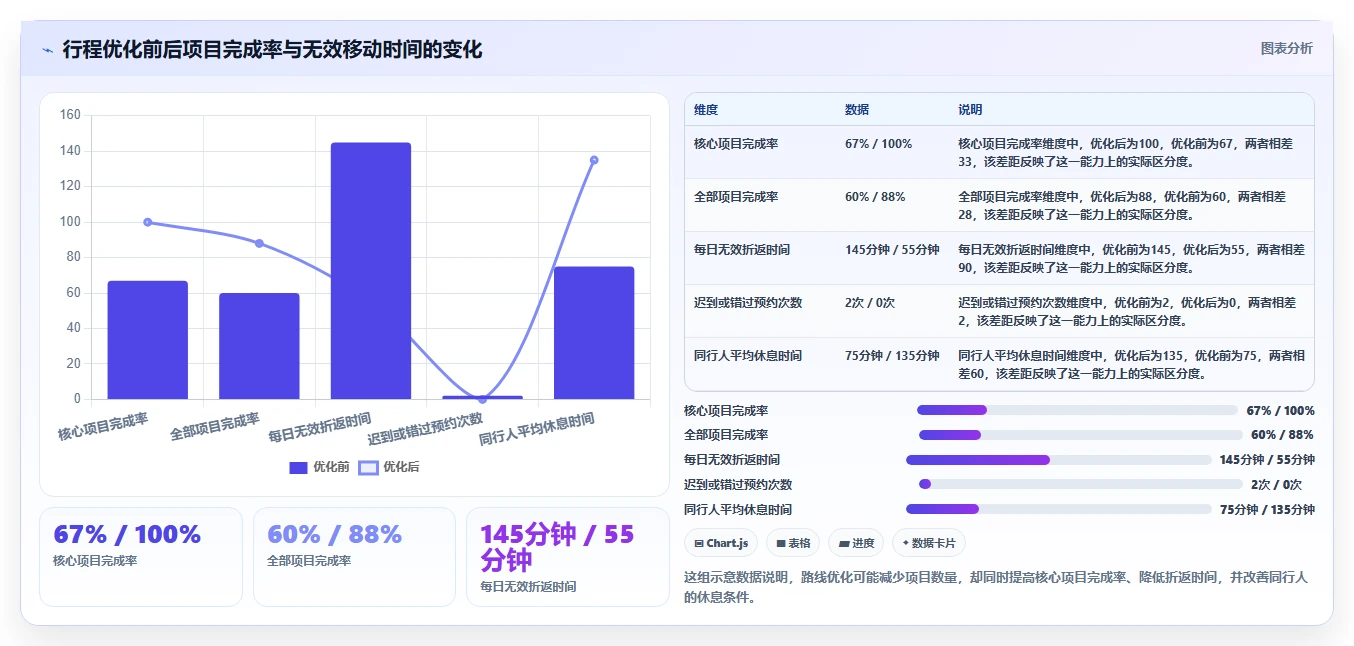Select the Chart.js chip

721,543
